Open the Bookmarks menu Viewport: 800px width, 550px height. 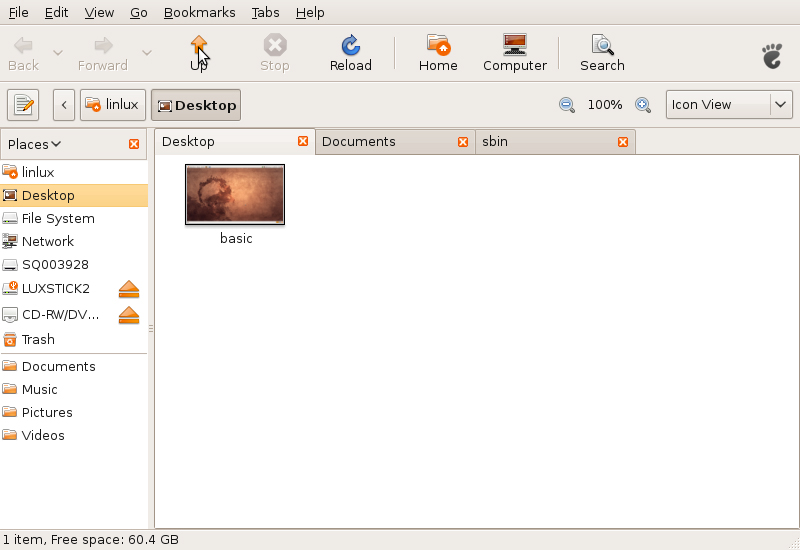(x=199, y=12)
